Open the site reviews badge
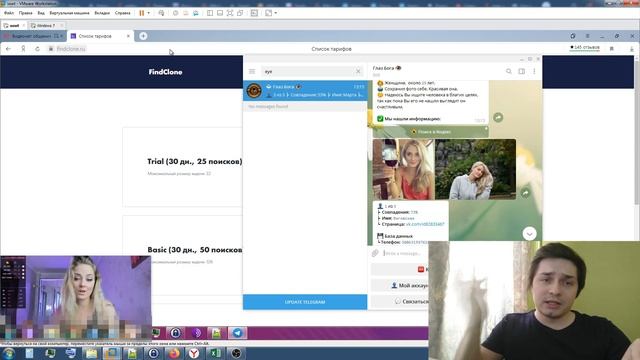Image resolution: width=640 pixels, height=360 pixels. pyautogui.click(x=584, y=48)
